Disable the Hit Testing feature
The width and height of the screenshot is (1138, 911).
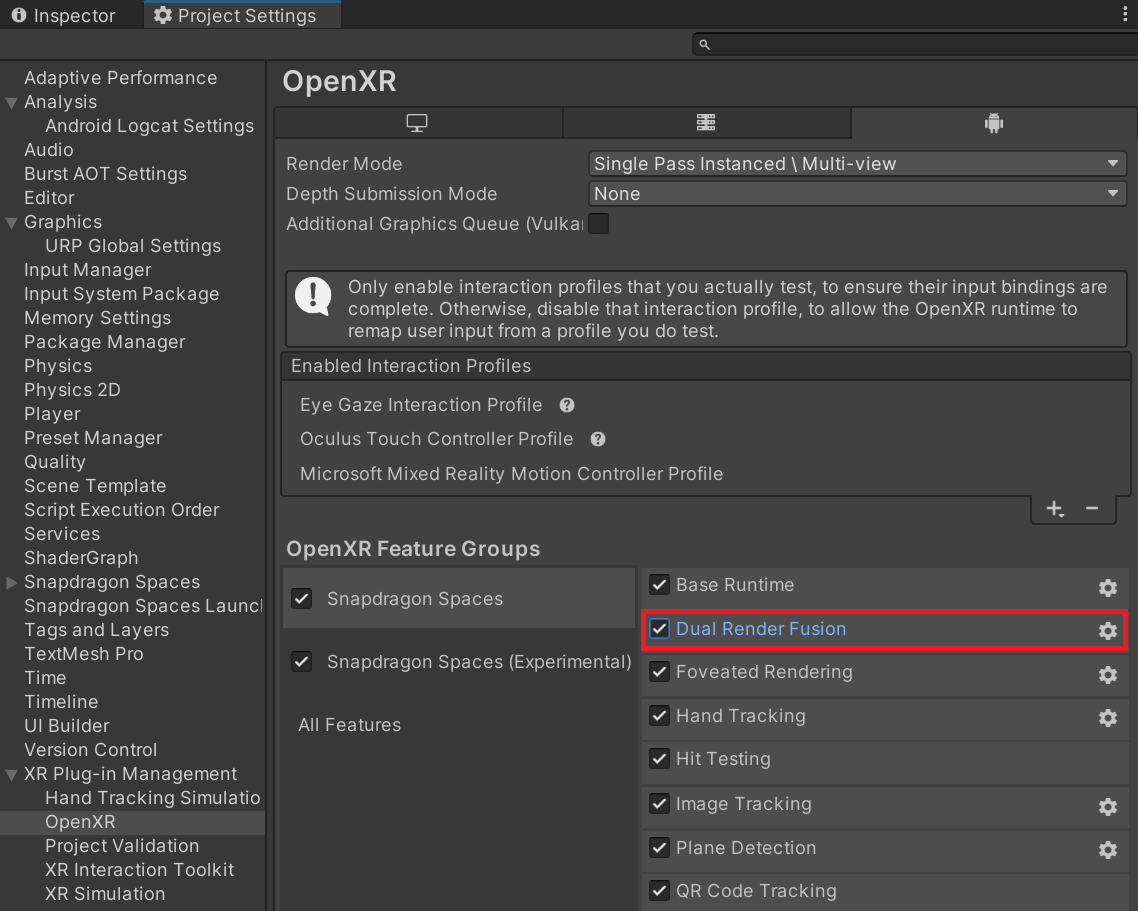tap(659, 759)
